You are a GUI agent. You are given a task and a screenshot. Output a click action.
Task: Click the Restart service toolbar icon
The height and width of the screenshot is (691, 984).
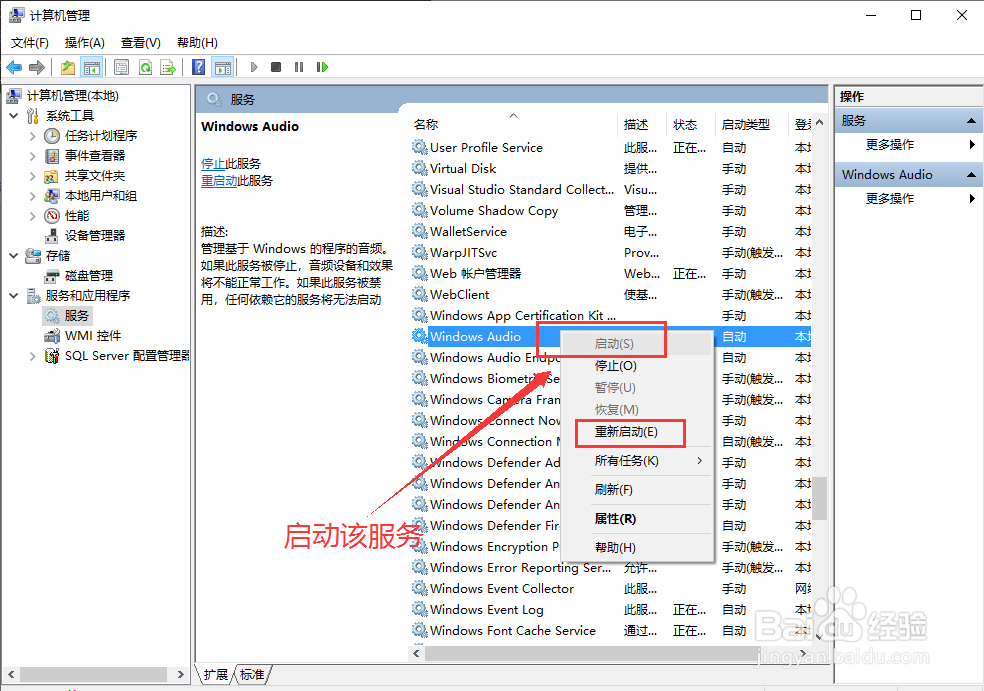pyautogui.click(x=322, y=67)
